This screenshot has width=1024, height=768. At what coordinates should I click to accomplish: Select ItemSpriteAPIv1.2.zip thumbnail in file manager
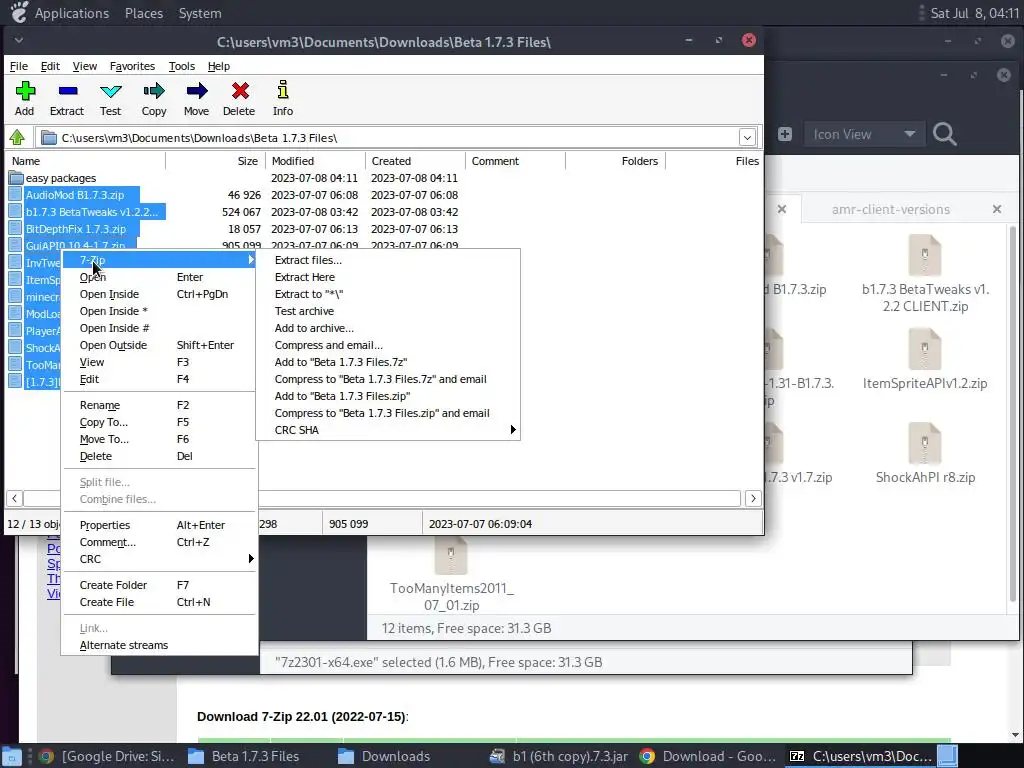click(x=925, y=348)
